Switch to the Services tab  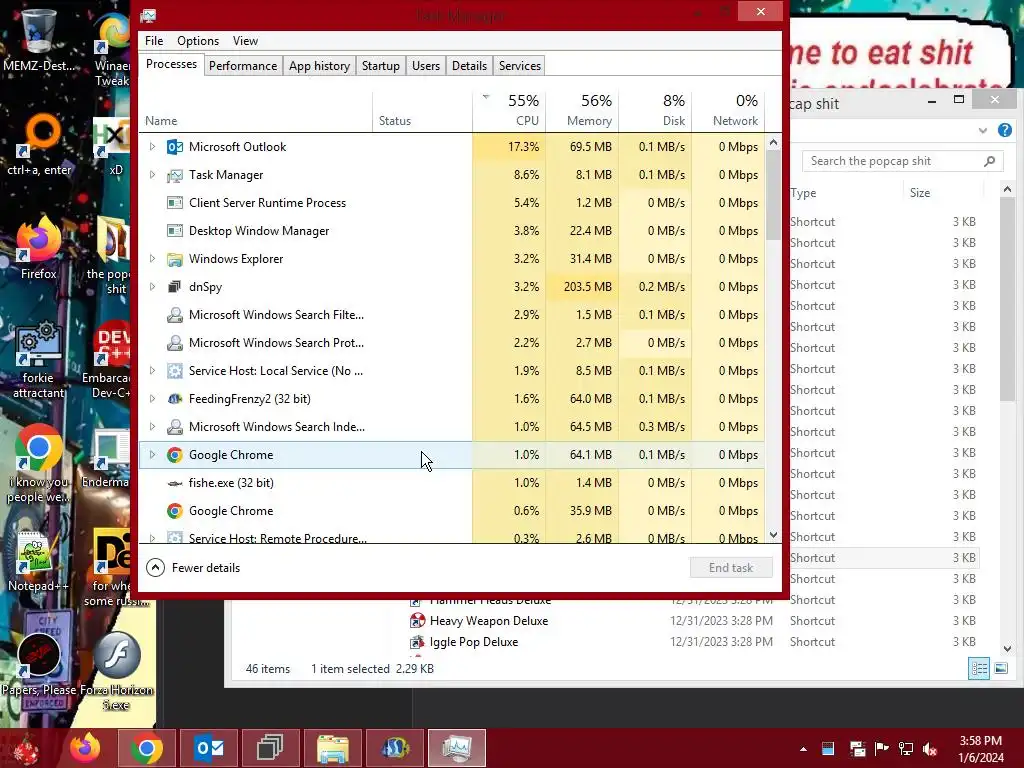coord(520,66)
